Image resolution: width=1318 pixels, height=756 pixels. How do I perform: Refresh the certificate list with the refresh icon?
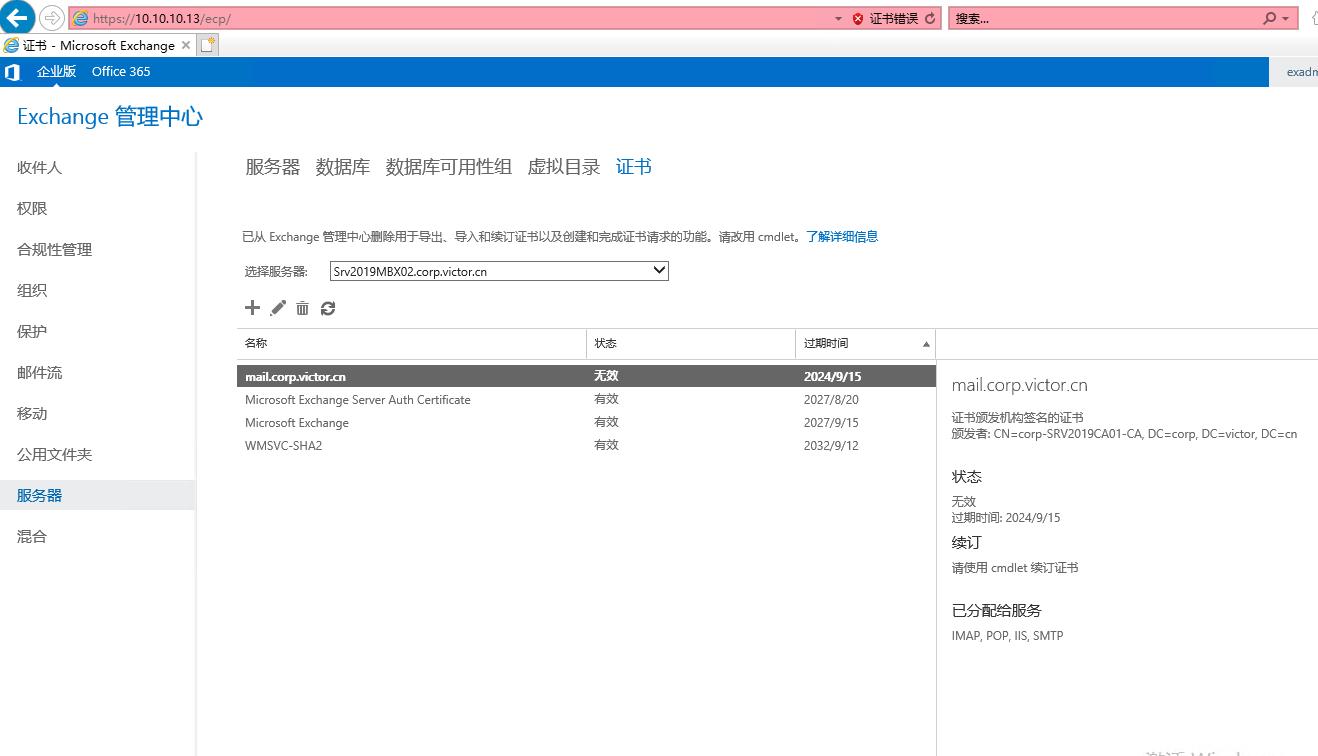pyautogui.click(x=328, y=308)
